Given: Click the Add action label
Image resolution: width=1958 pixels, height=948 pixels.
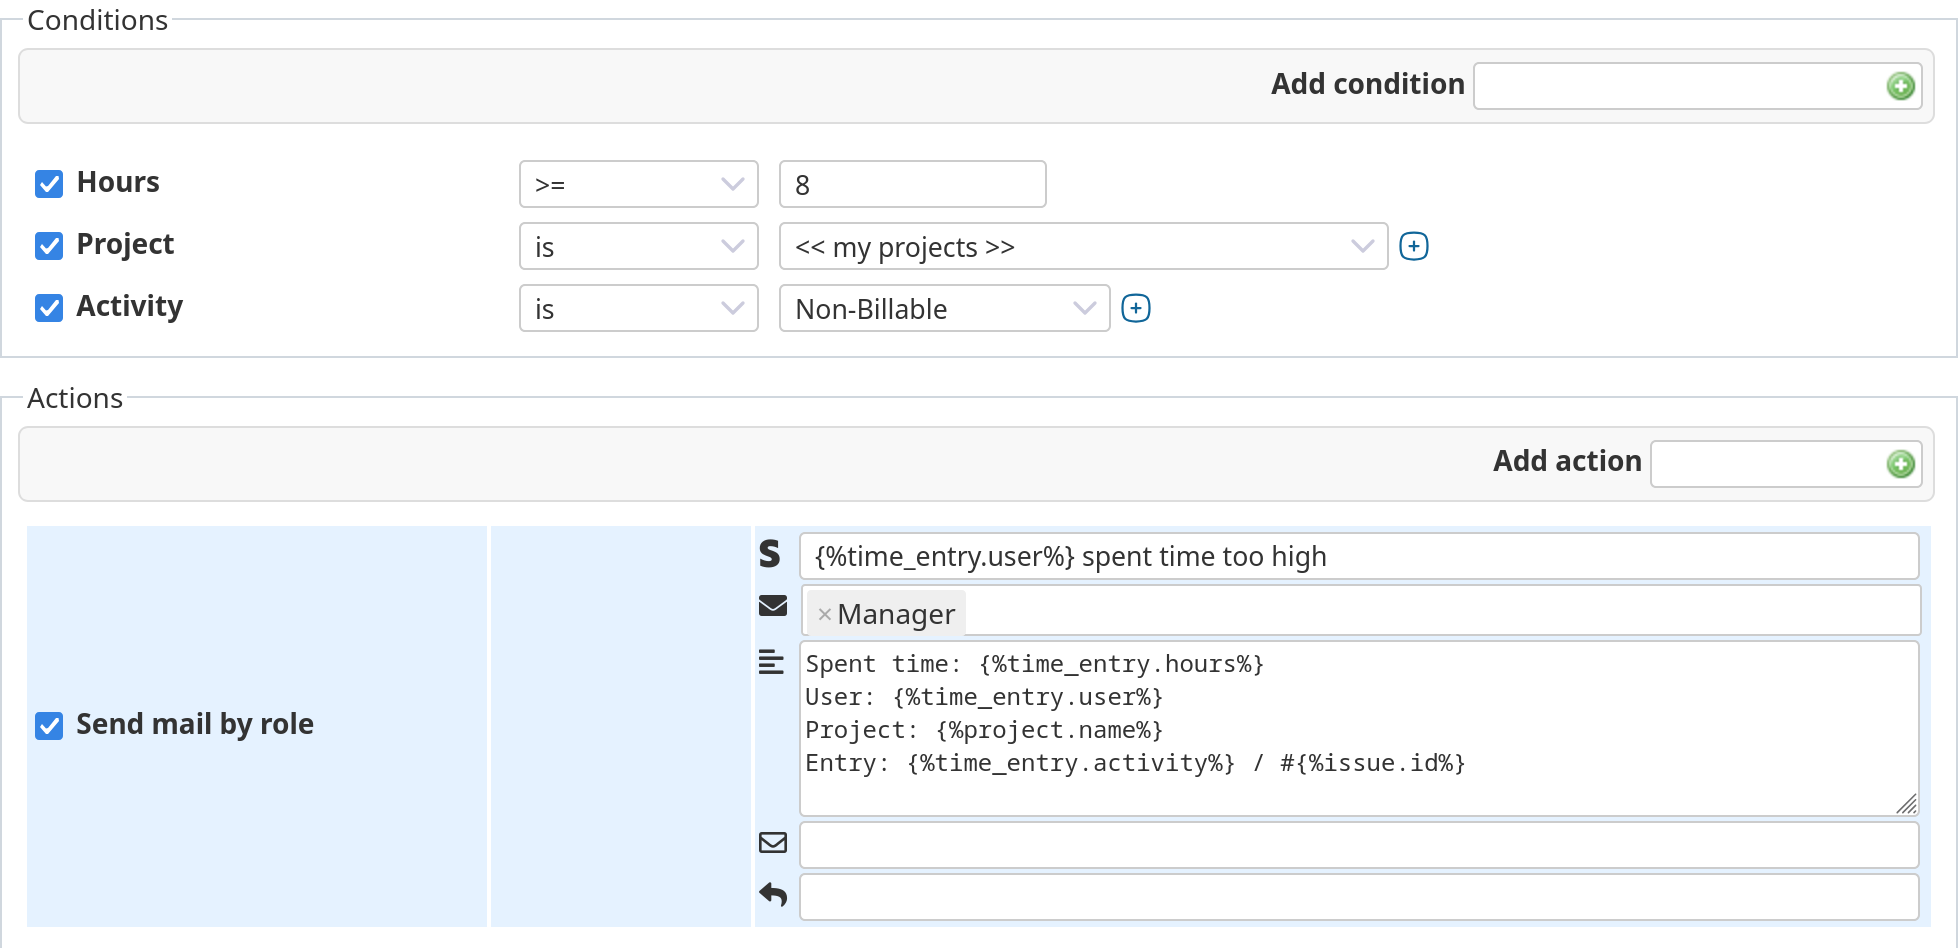Looking at the screenshot, I should 1567,461.
